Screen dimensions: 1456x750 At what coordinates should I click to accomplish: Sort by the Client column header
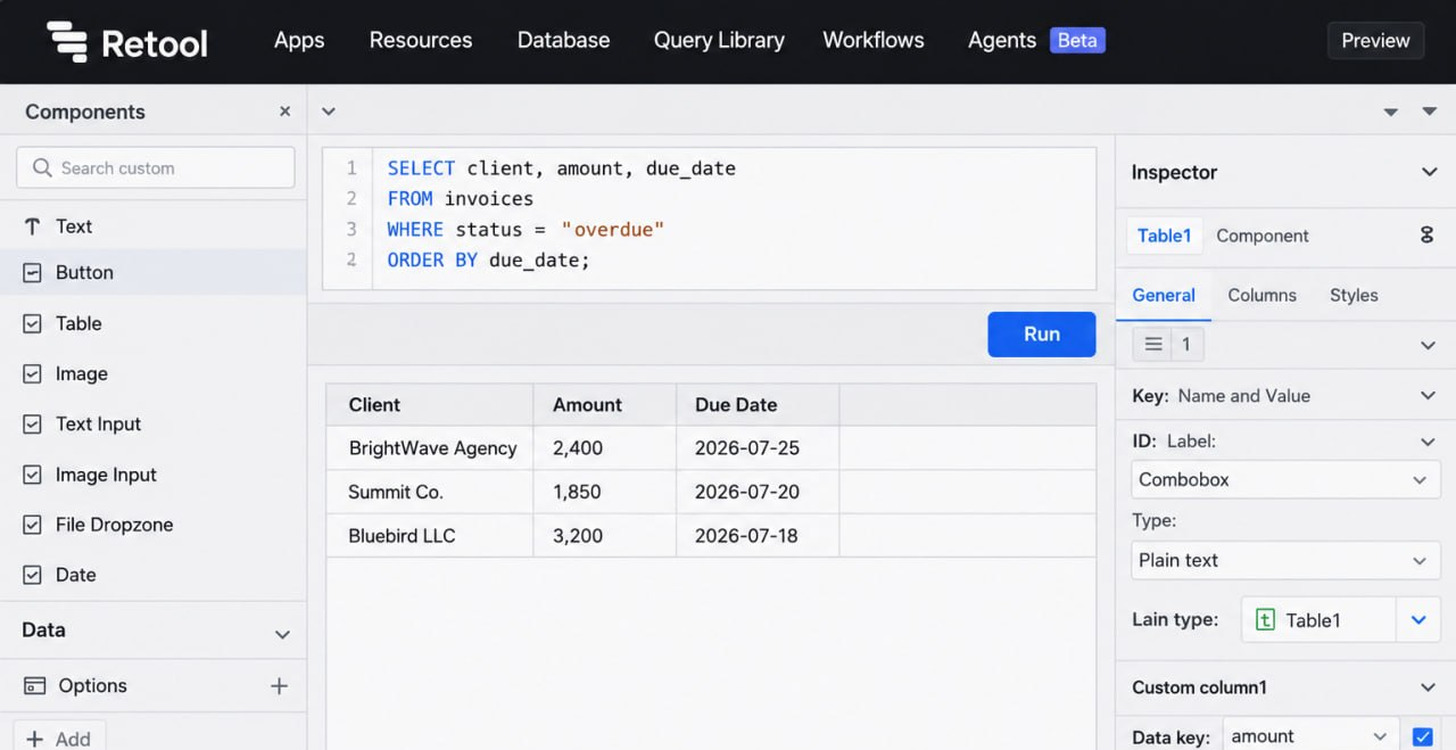429,405
